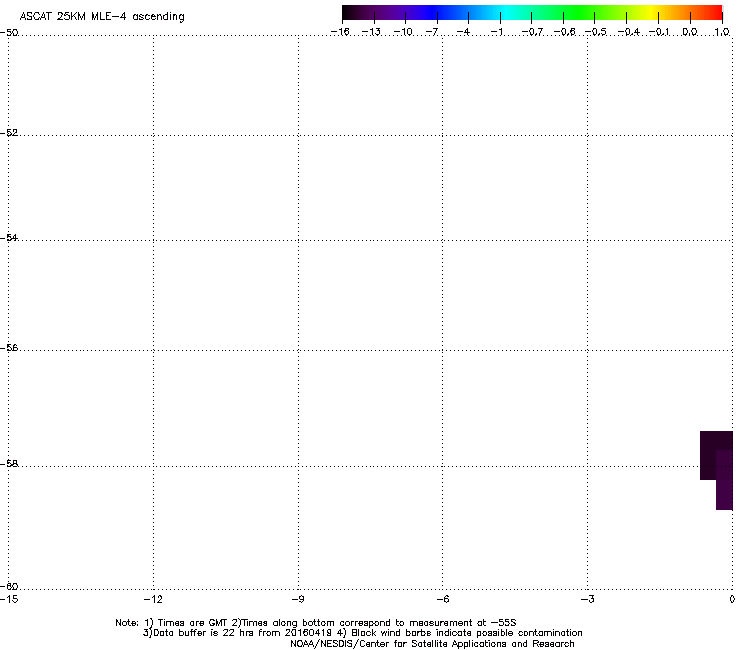Screen dimensions: 740x650
Task: Click the longitude label -15
Action: tap(9, 599)
